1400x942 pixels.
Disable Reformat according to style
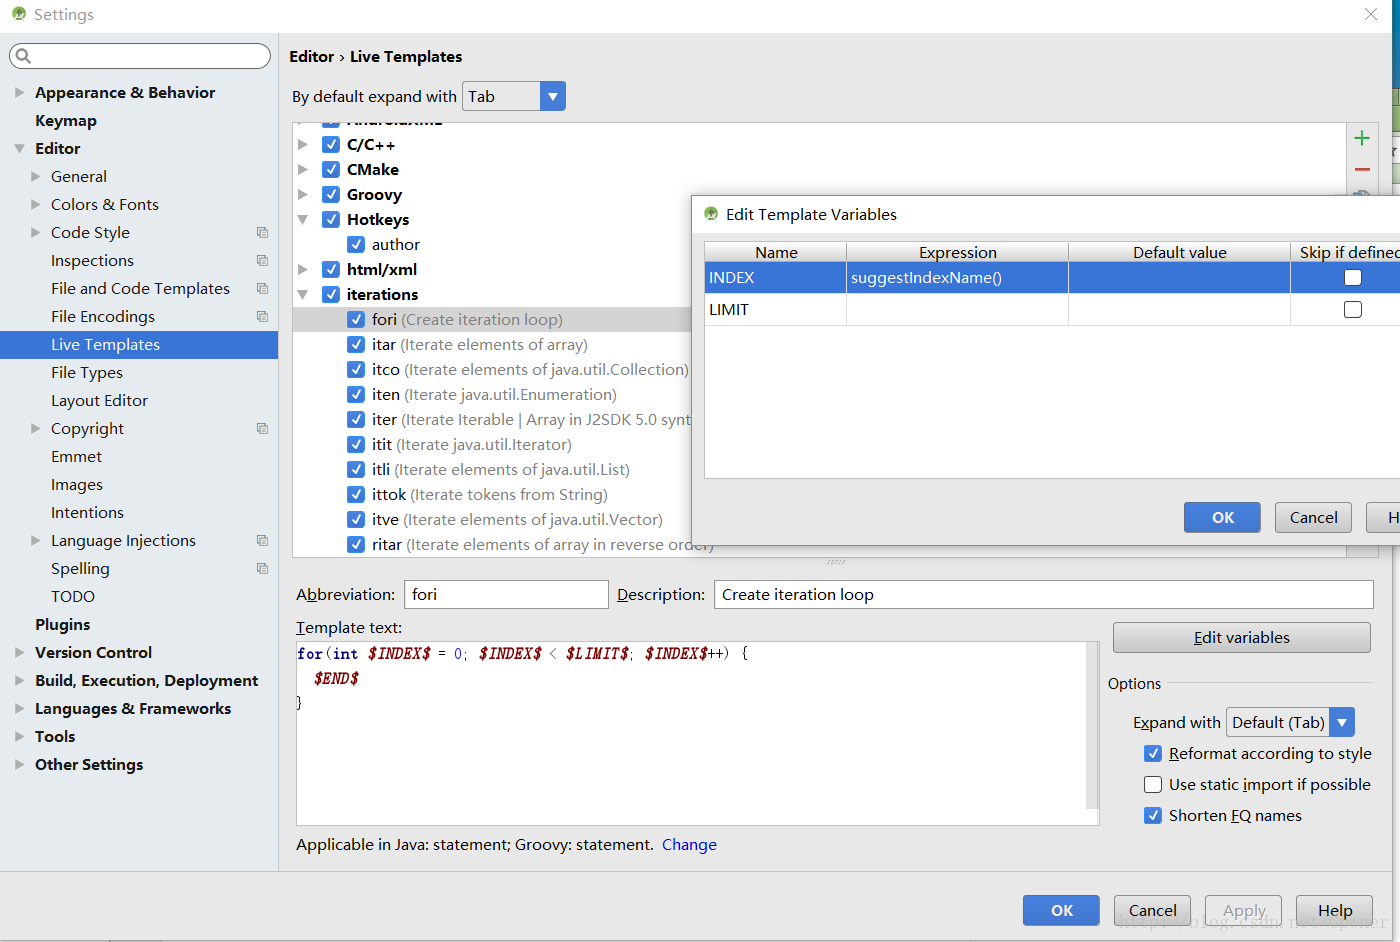[x=1153, y=753]
